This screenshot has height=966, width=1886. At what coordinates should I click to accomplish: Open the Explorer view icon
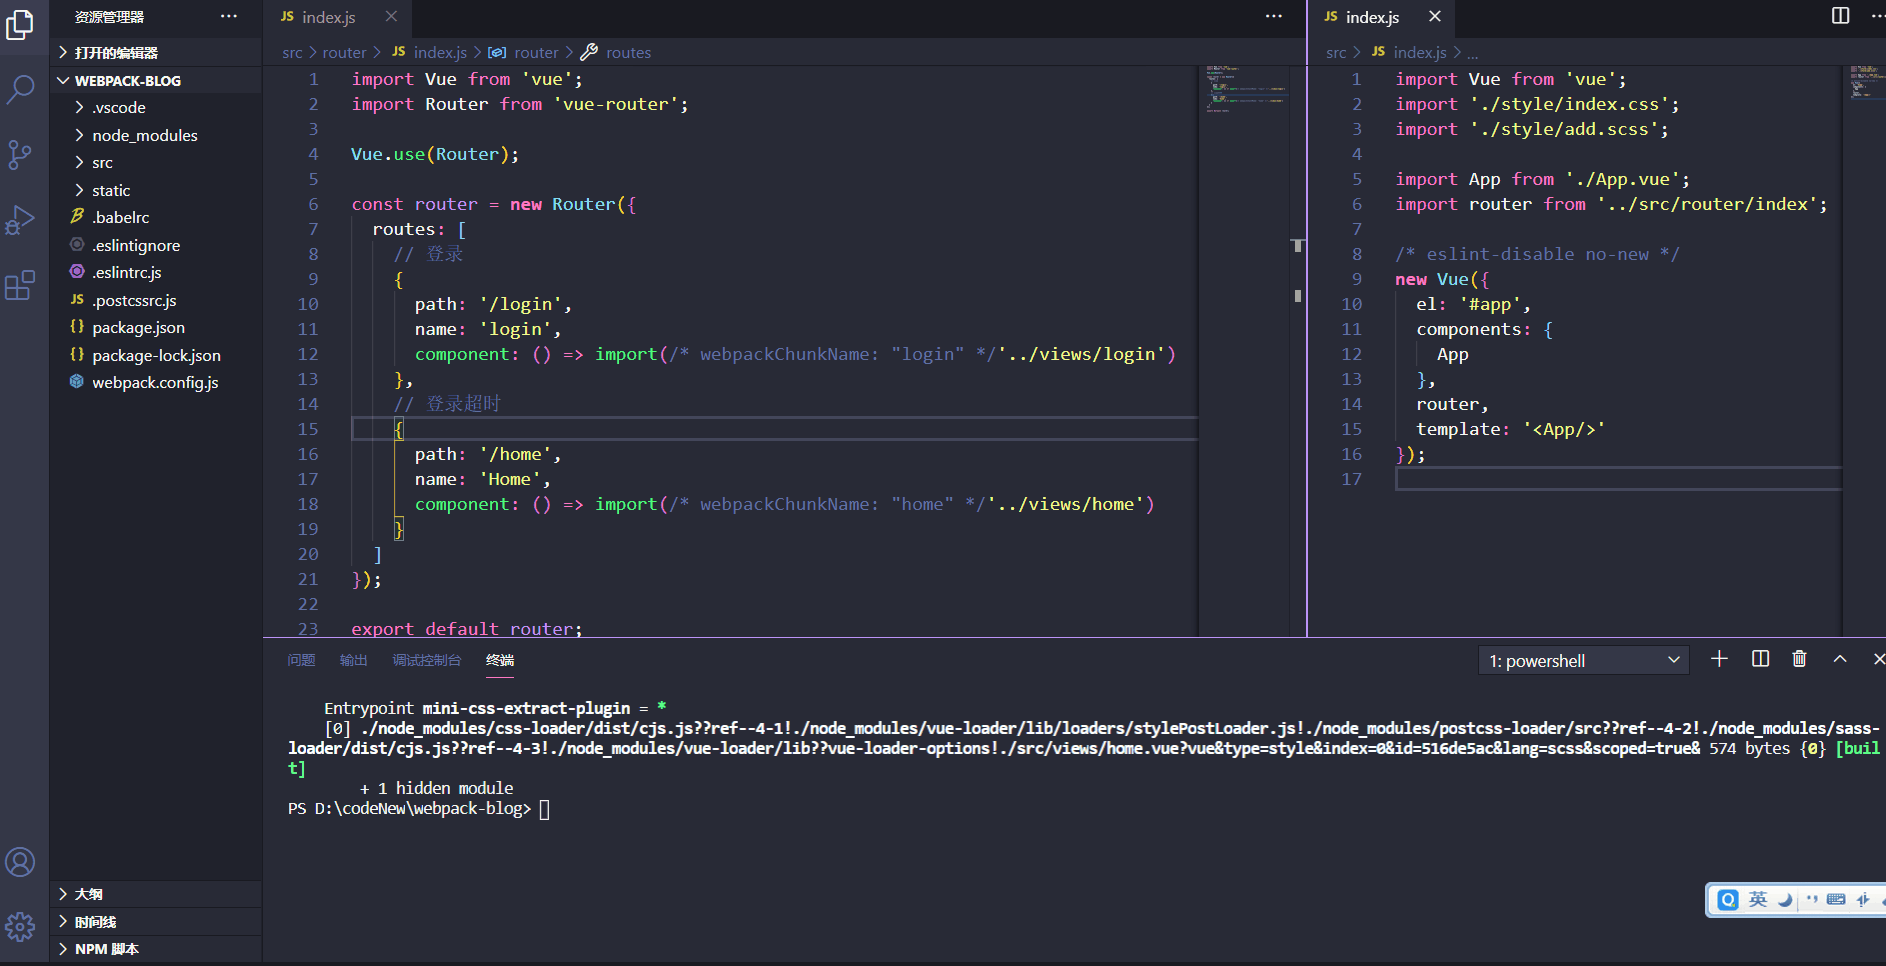[21, 26]
